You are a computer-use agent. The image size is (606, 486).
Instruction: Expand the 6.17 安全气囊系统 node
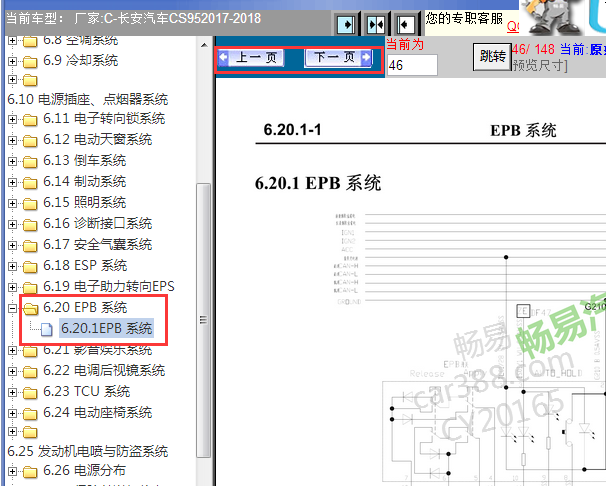point(12,245)
